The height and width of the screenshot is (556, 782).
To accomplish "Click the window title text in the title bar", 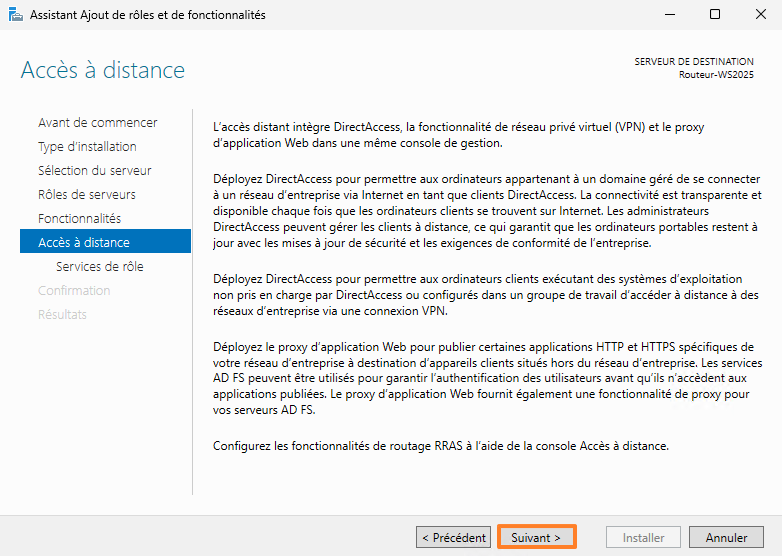I will pos(146,15).
